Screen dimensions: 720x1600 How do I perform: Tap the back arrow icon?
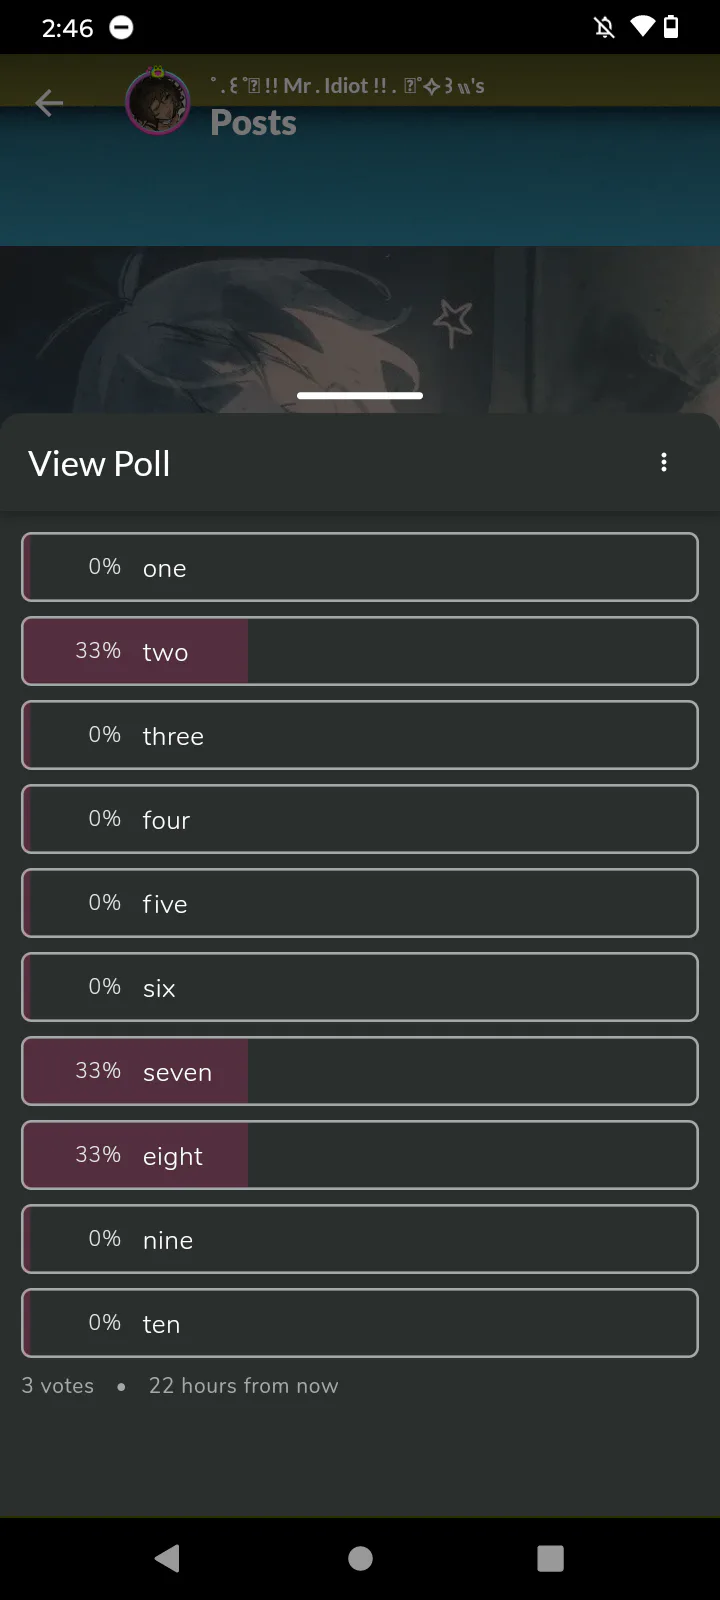click(49, 103)
